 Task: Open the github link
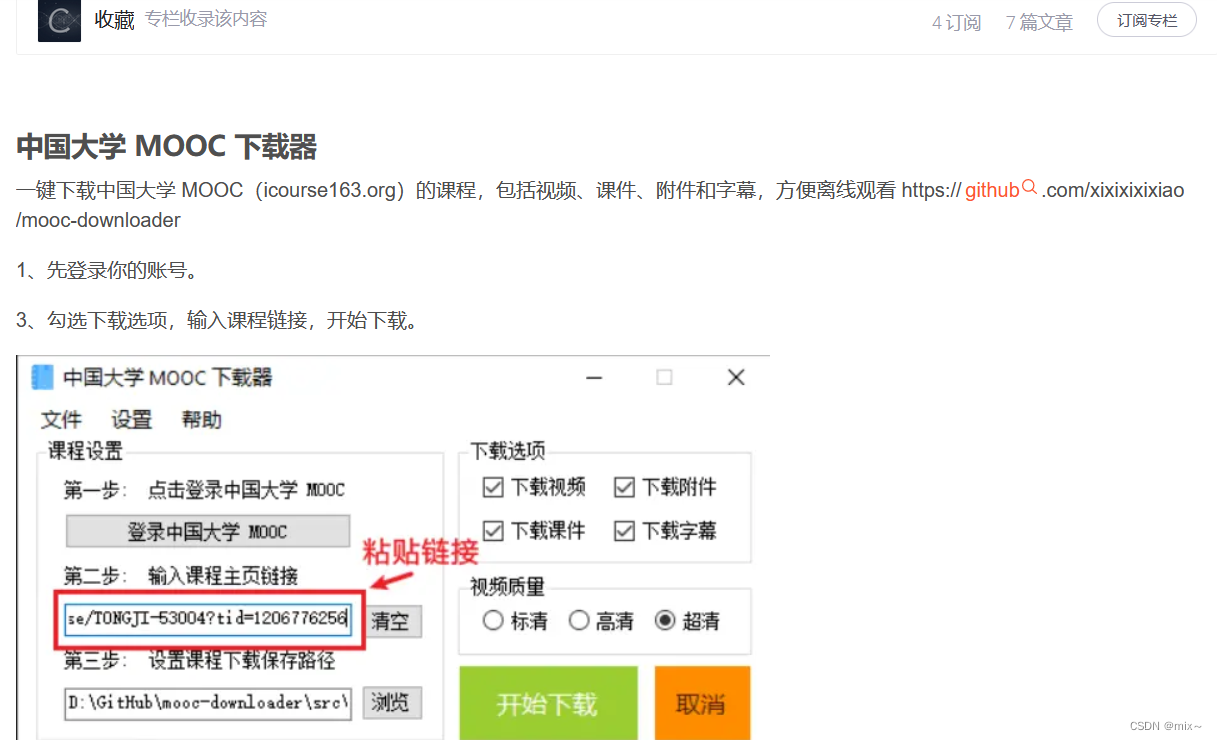tap(992, 190)
